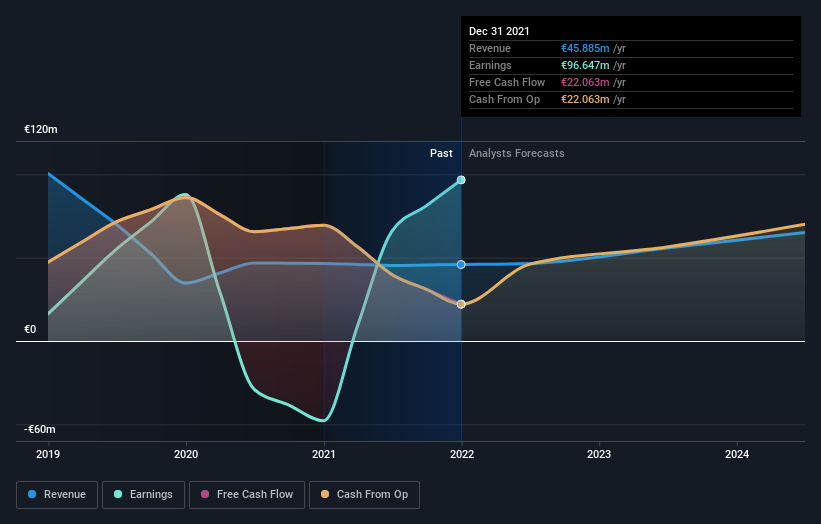Click the Free Cash Flow tooltip row label
The height and width of the screenshot is (524, 821).
click(507, 82)
